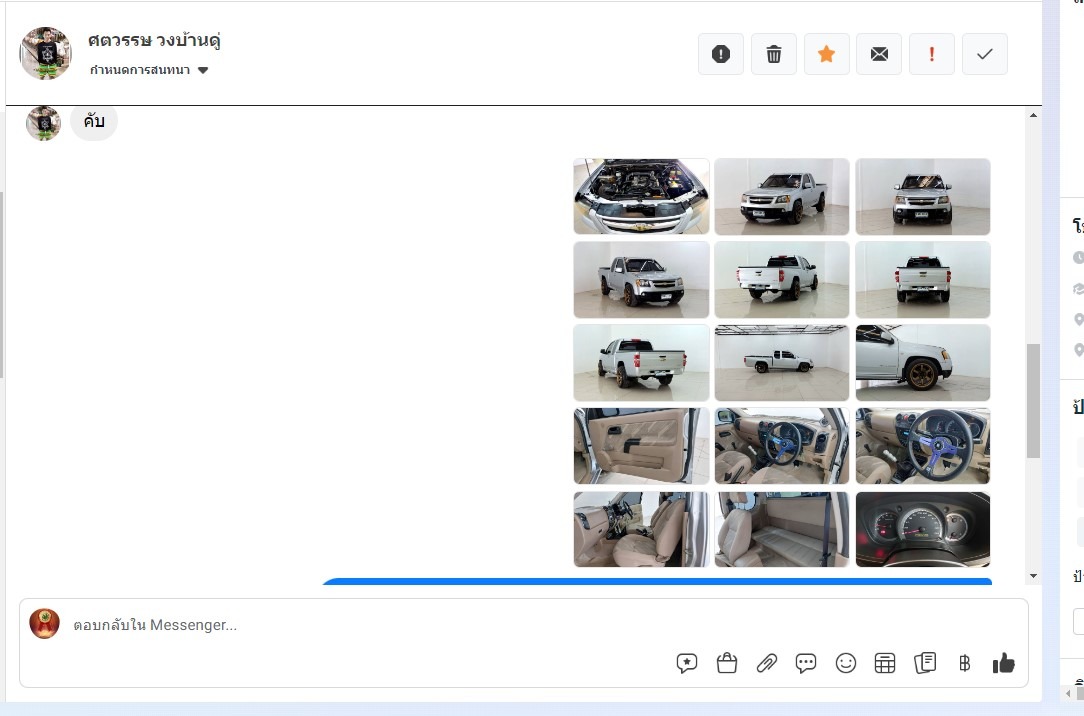
Task: Open the rear-left angle pickup photo
Action: coord(782,279)
